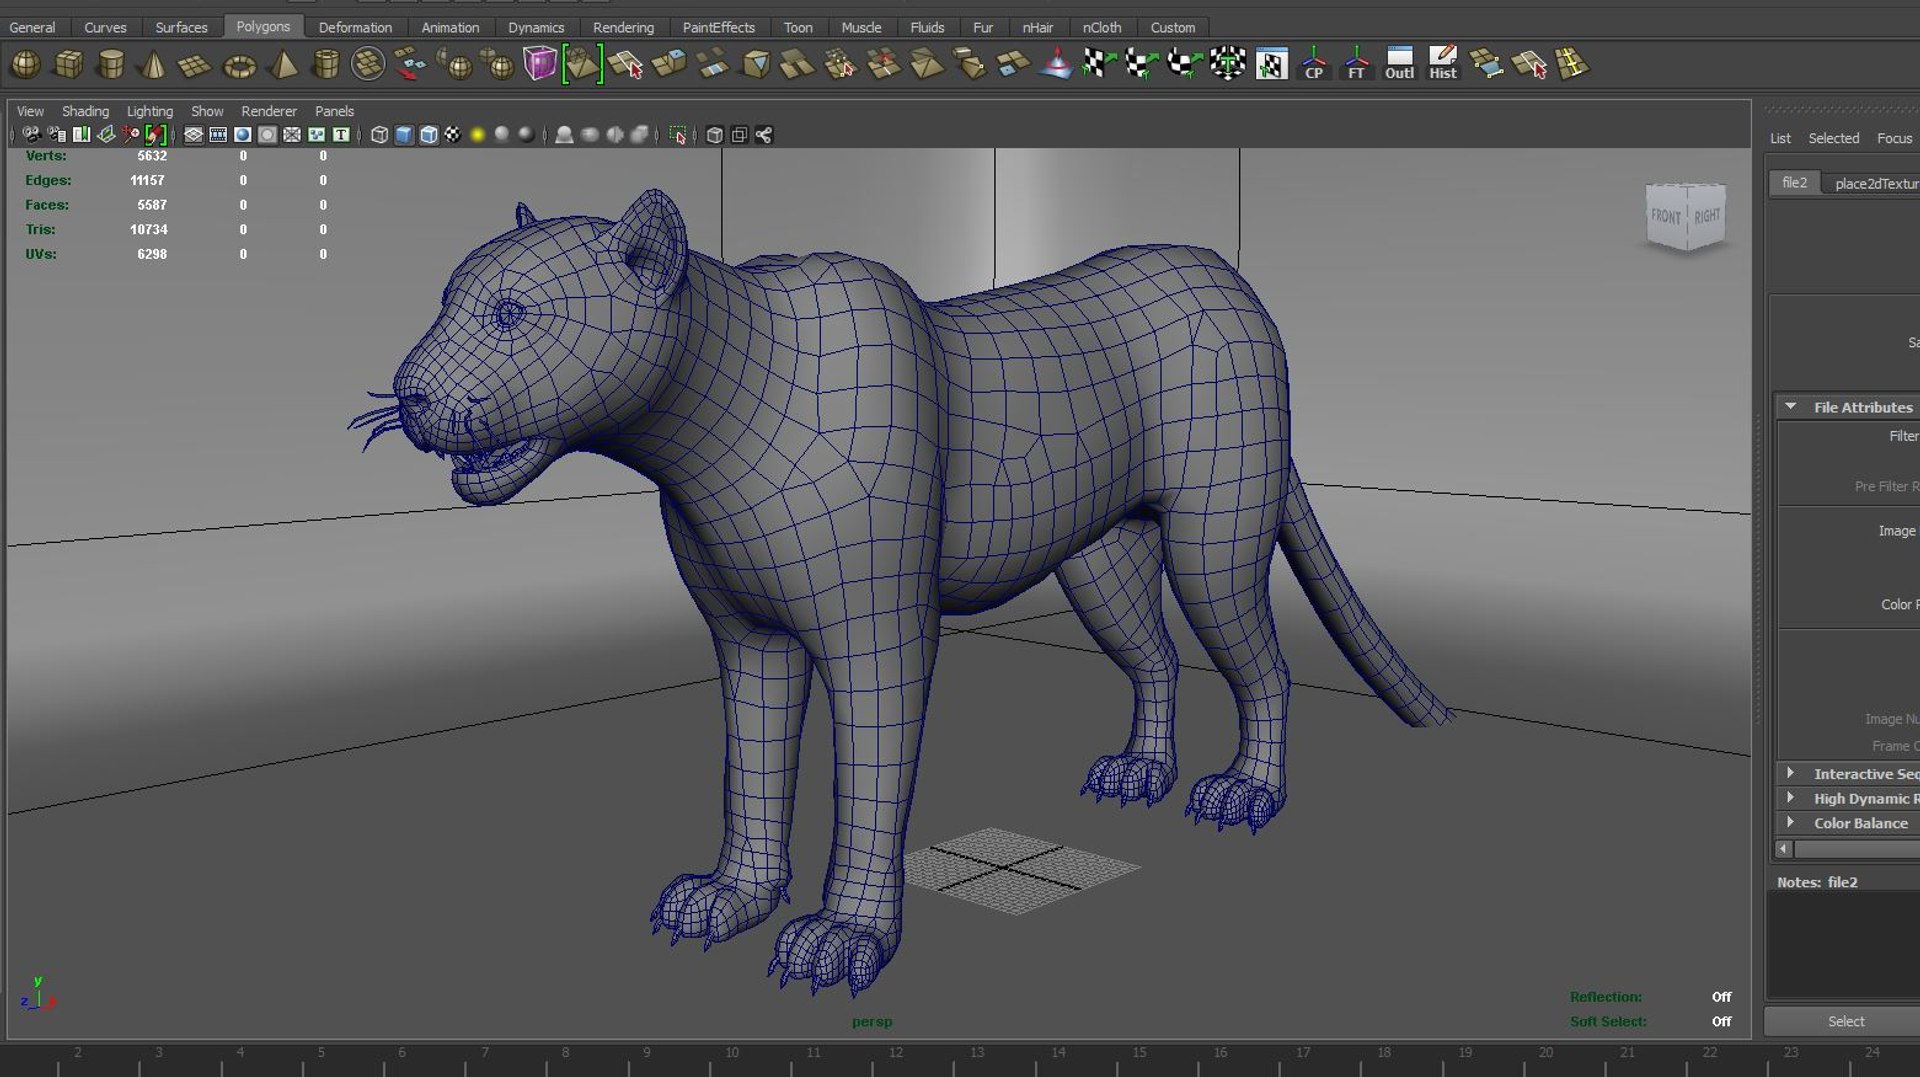Open the Focus menu in Attribute Editor
The width and height of the screenshot is (1920, 1077).
click(1894, 138)
